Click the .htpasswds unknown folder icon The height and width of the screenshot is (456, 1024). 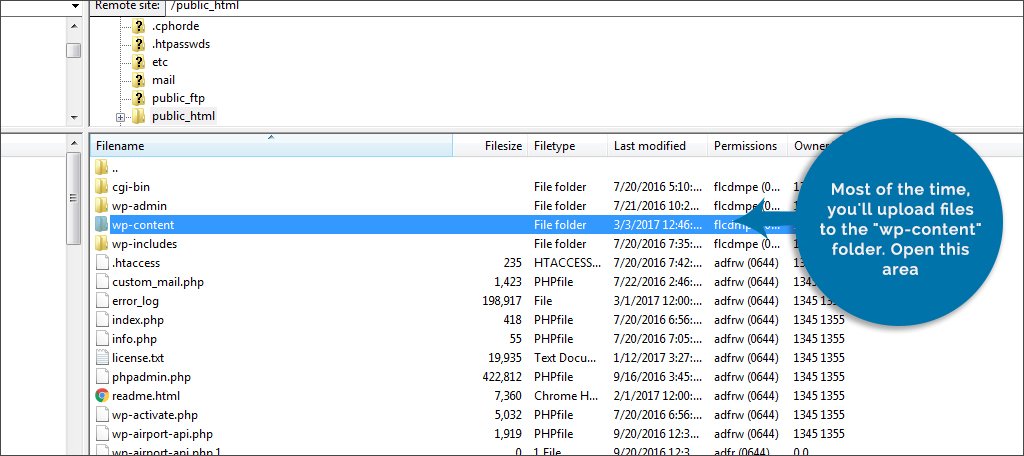[139, 44]
